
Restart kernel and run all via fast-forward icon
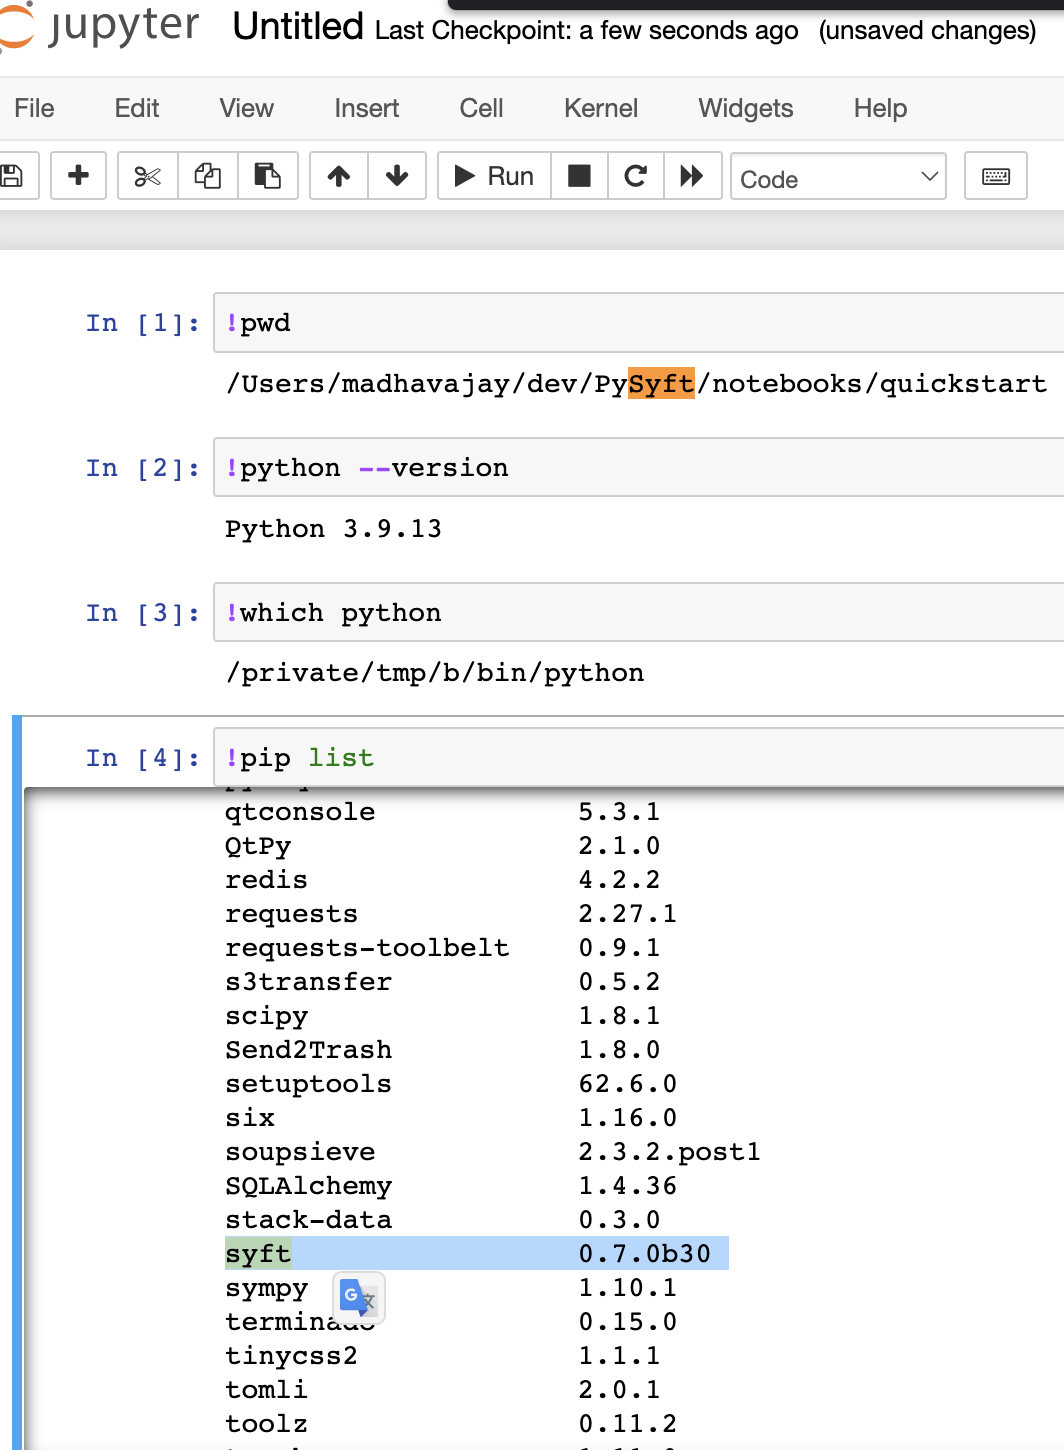[692, 175]
